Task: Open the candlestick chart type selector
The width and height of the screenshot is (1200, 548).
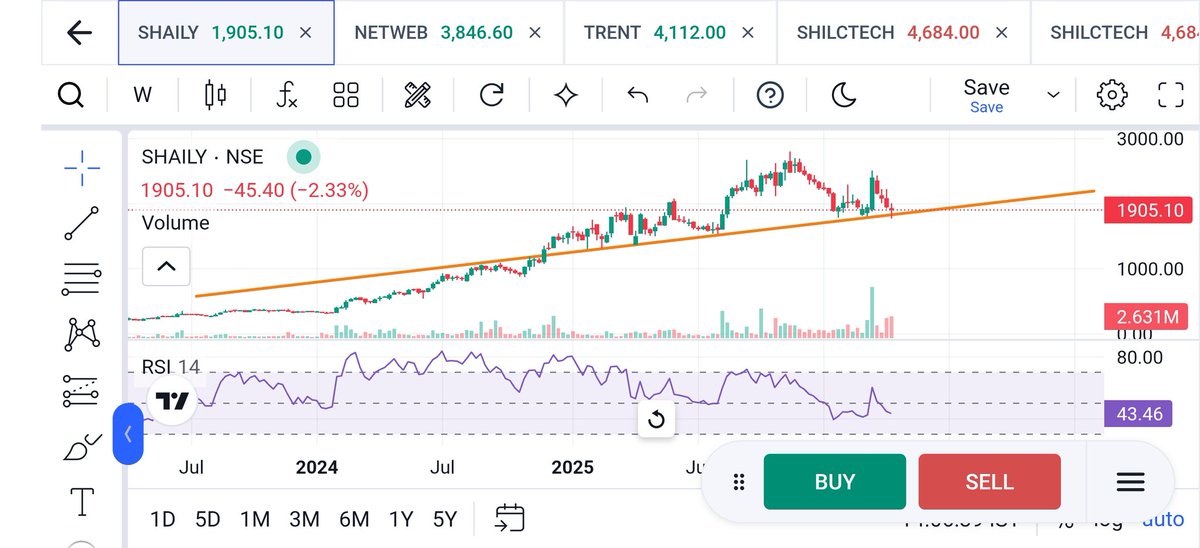Action: [x=215, y=95]
